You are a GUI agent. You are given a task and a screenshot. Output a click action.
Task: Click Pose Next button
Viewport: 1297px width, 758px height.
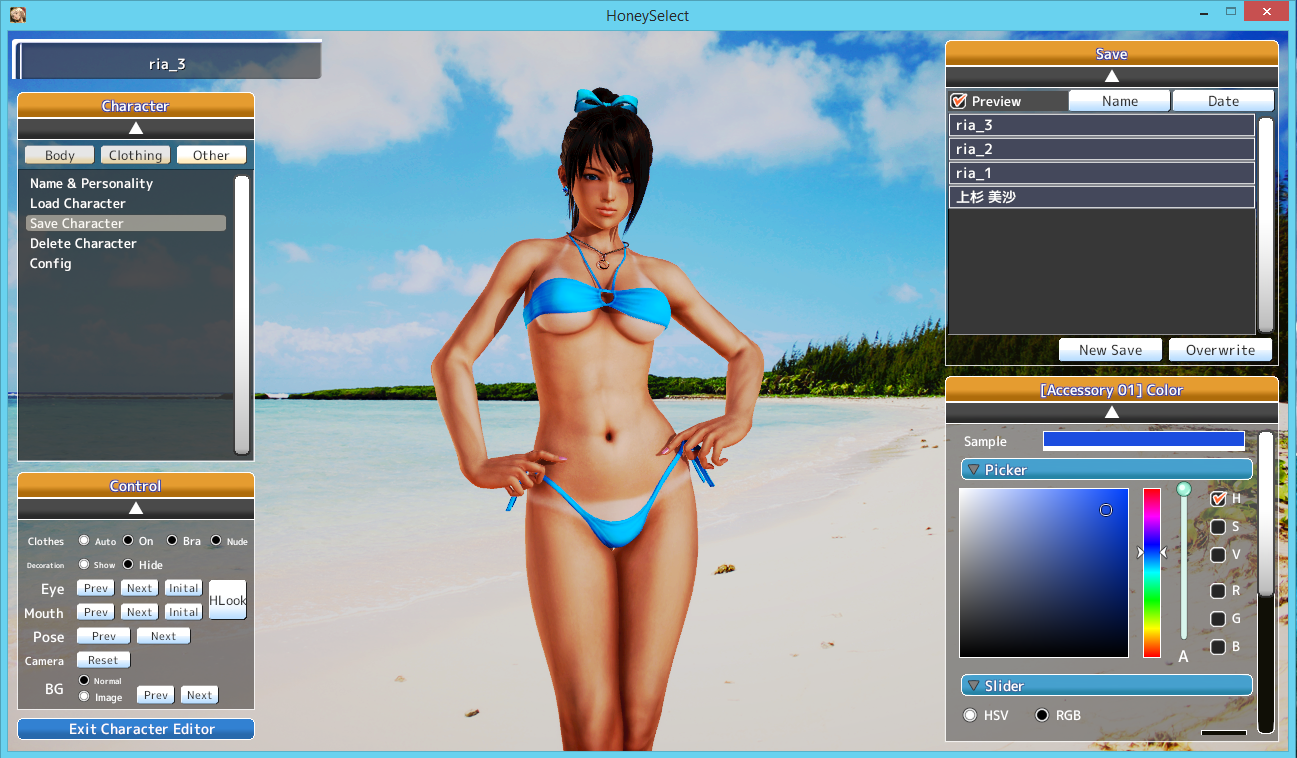pos(164,636)
